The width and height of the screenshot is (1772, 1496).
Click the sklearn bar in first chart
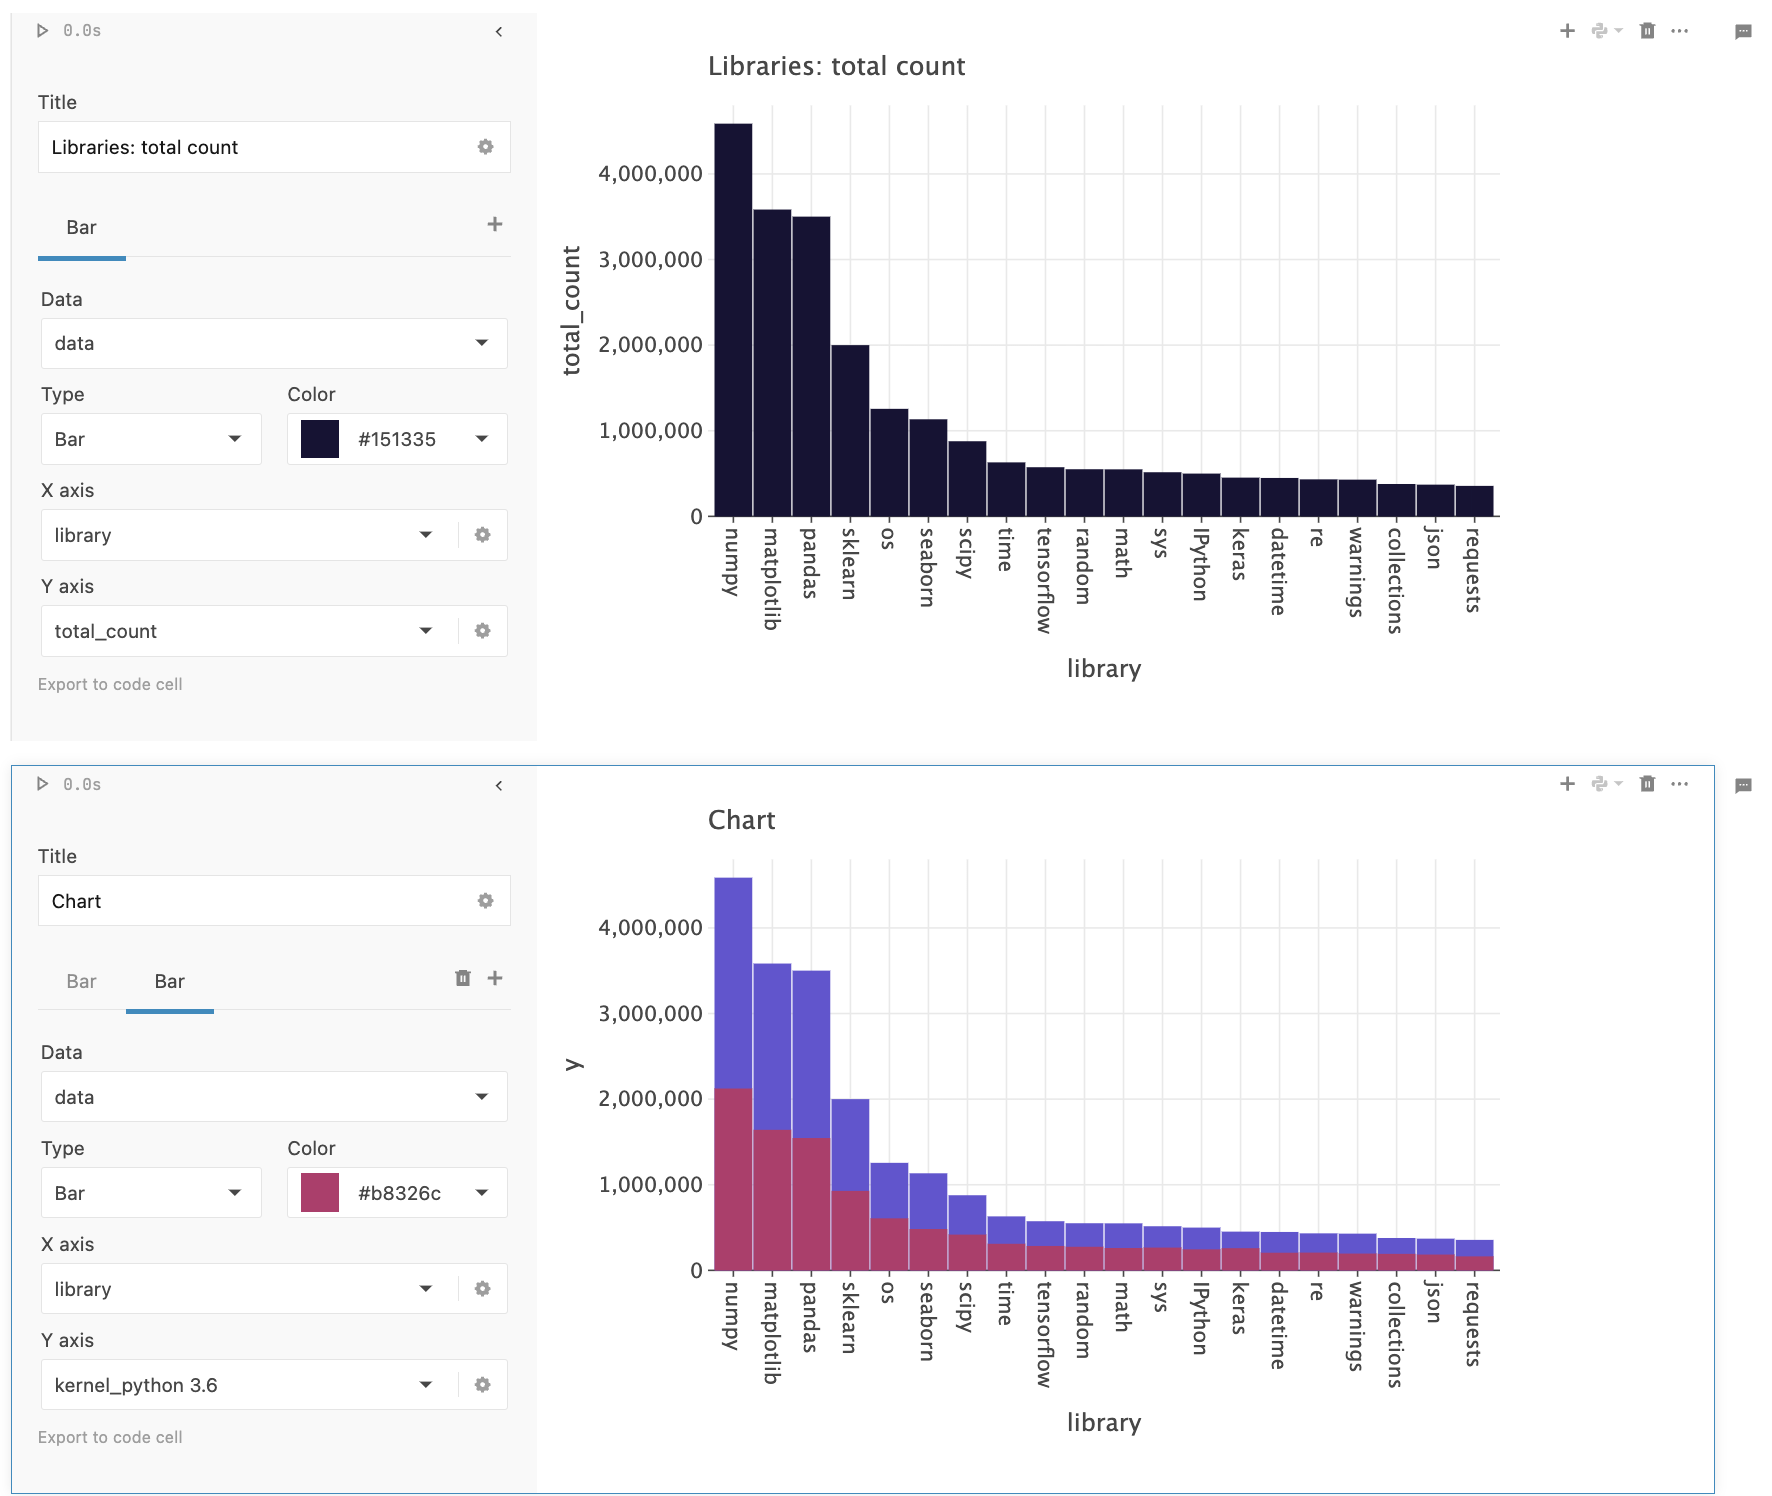(850, 431)
